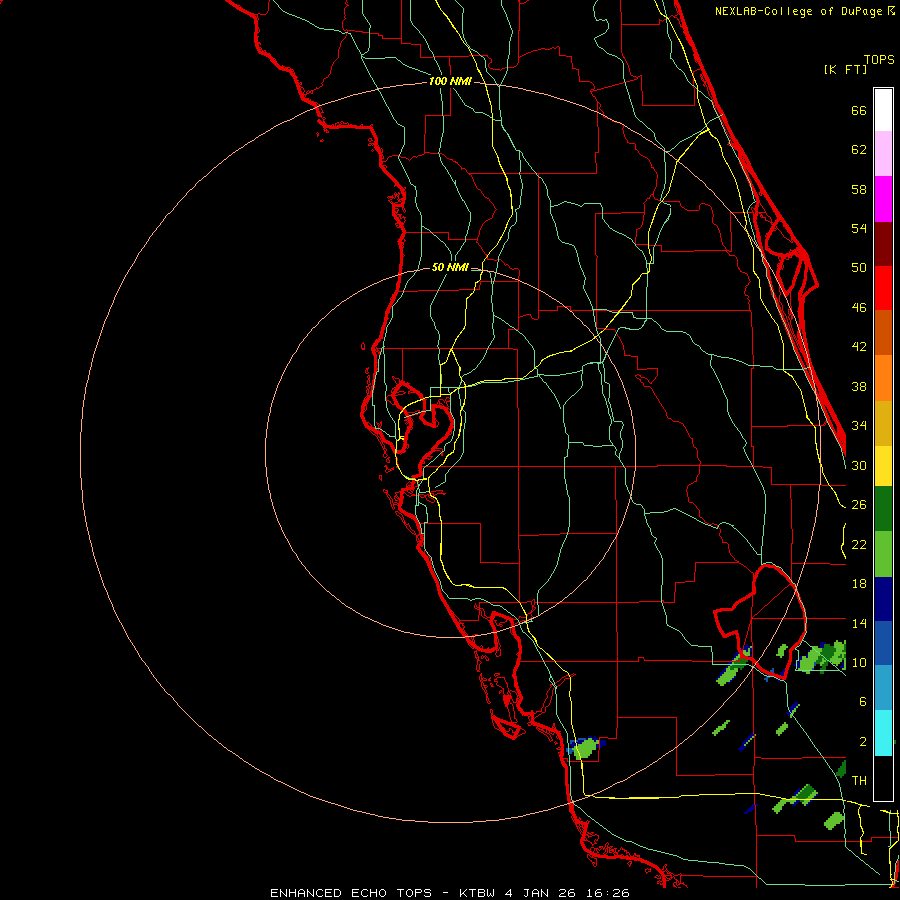This screenshot has width=900, height=900.
Task: Click the TH legend label
Action: [859, 781]
